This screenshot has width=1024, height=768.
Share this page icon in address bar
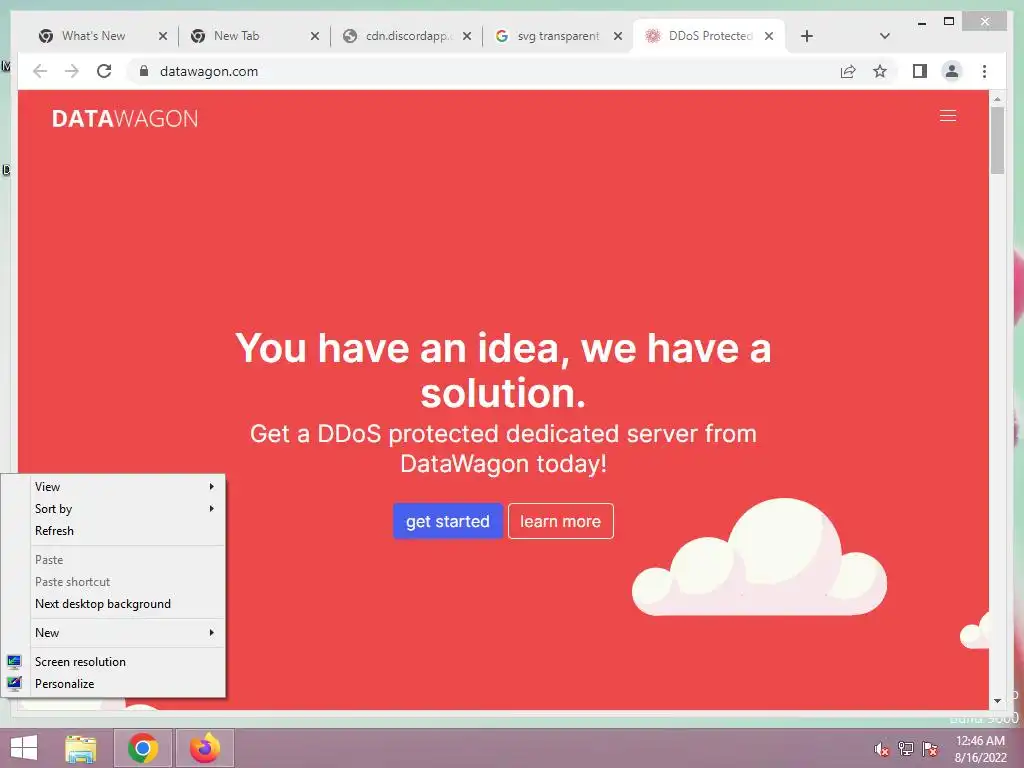pos(848,71)
